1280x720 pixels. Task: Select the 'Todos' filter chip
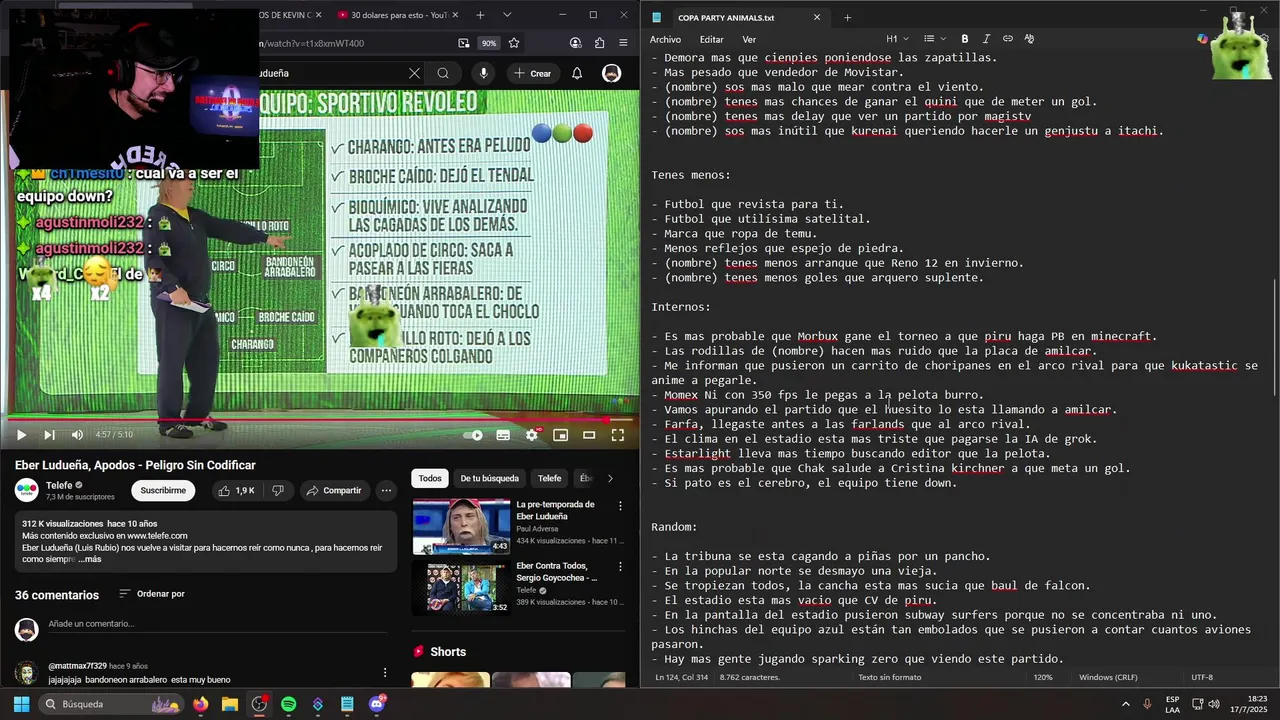tap(430, 478)
